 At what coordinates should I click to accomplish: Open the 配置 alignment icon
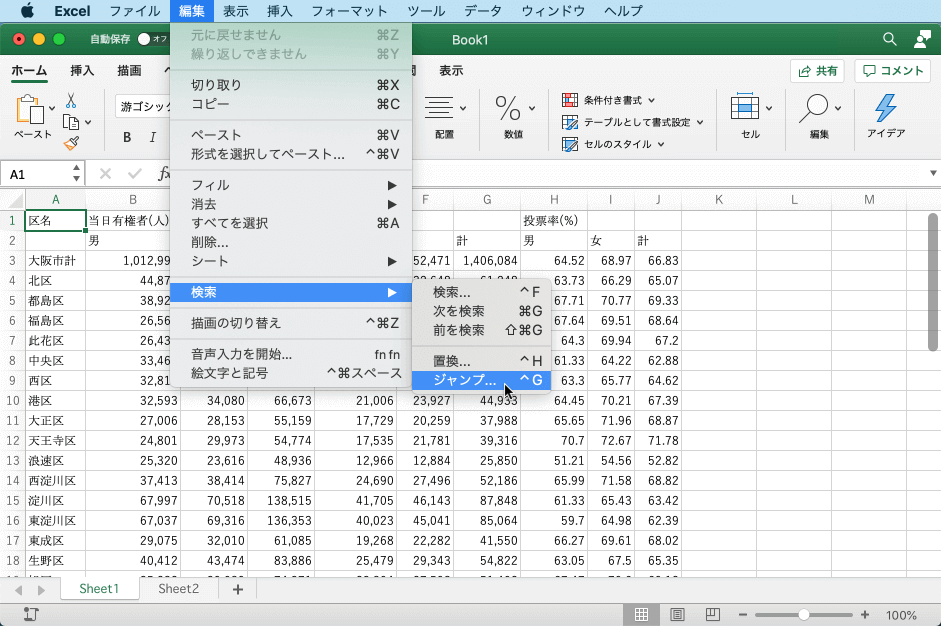(x=439, y=108)
